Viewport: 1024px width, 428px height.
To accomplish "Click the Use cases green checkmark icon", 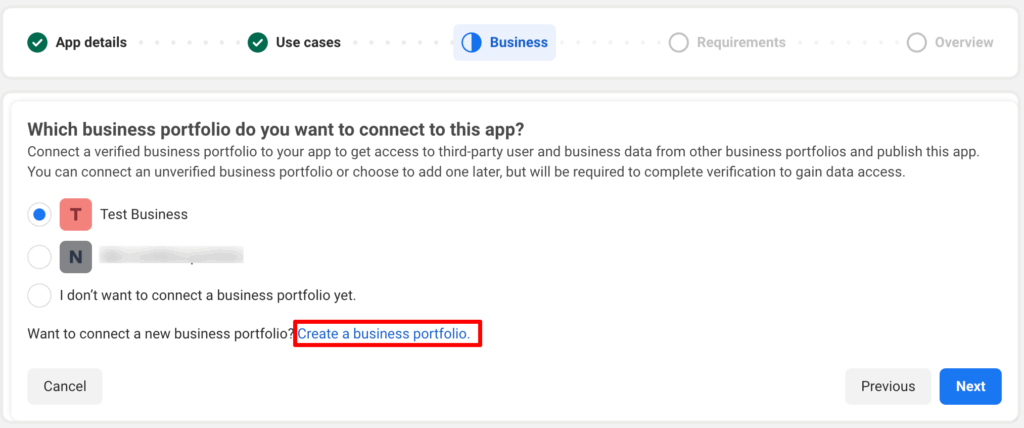I will click(258, 43).
